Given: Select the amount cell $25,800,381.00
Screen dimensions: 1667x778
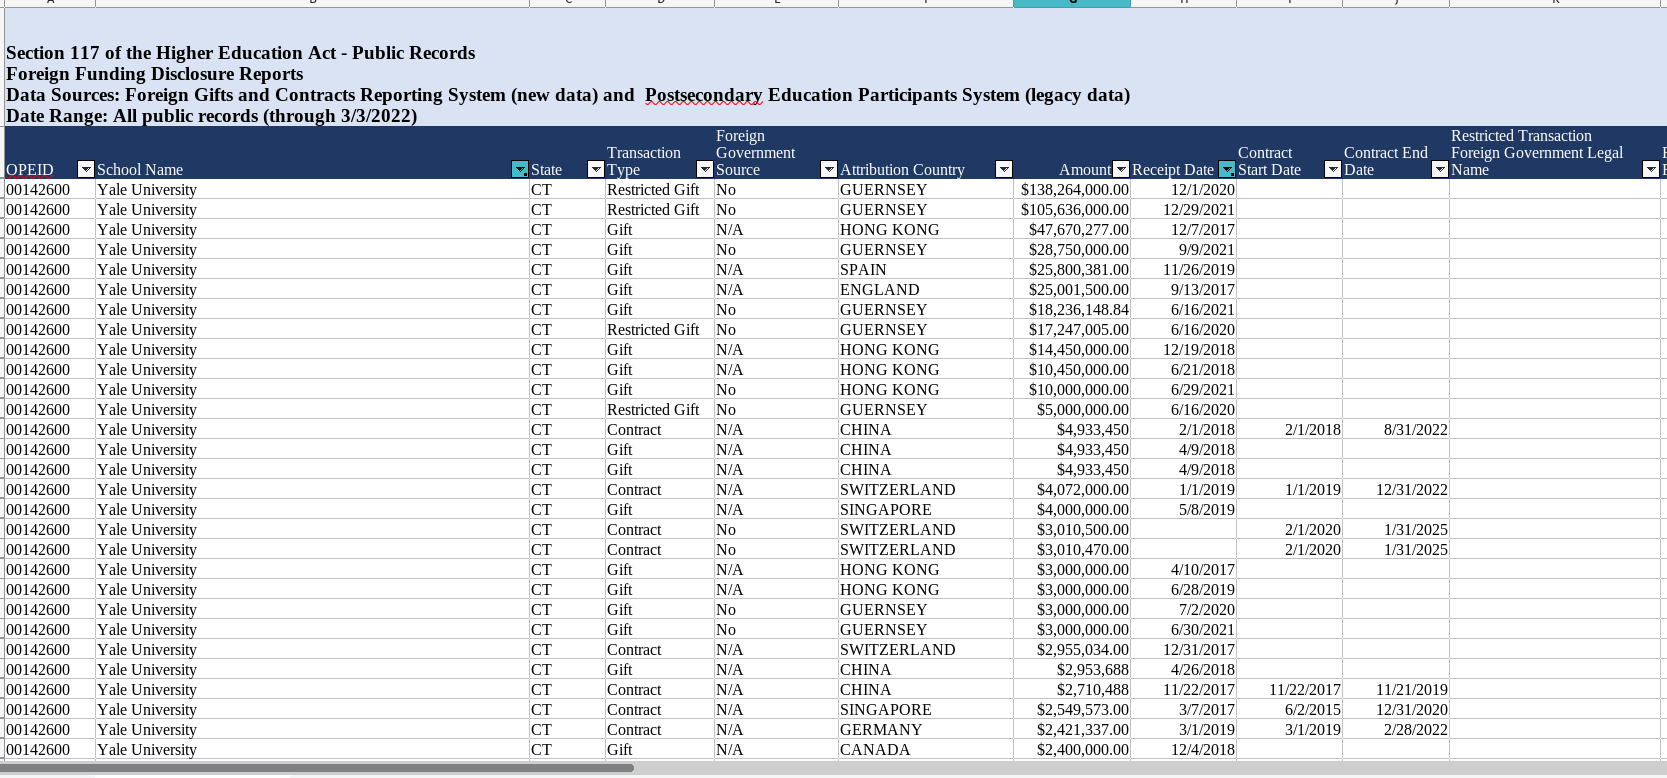Looking at the screenshot, I should (x=1072, y=270).
